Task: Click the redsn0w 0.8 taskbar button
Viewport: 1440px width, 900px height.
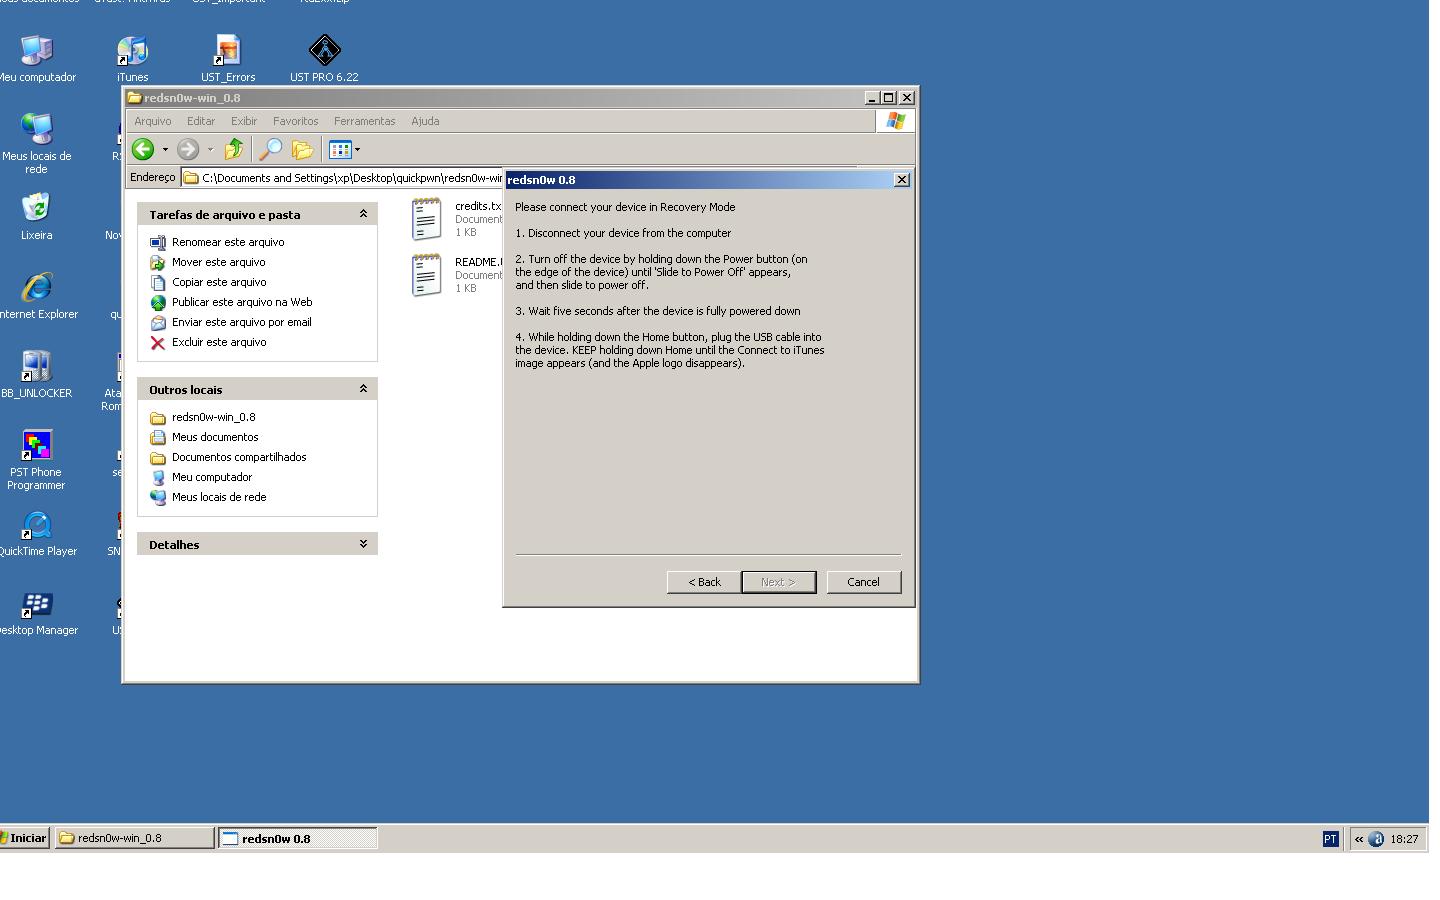Action: [x=298, y=838]
